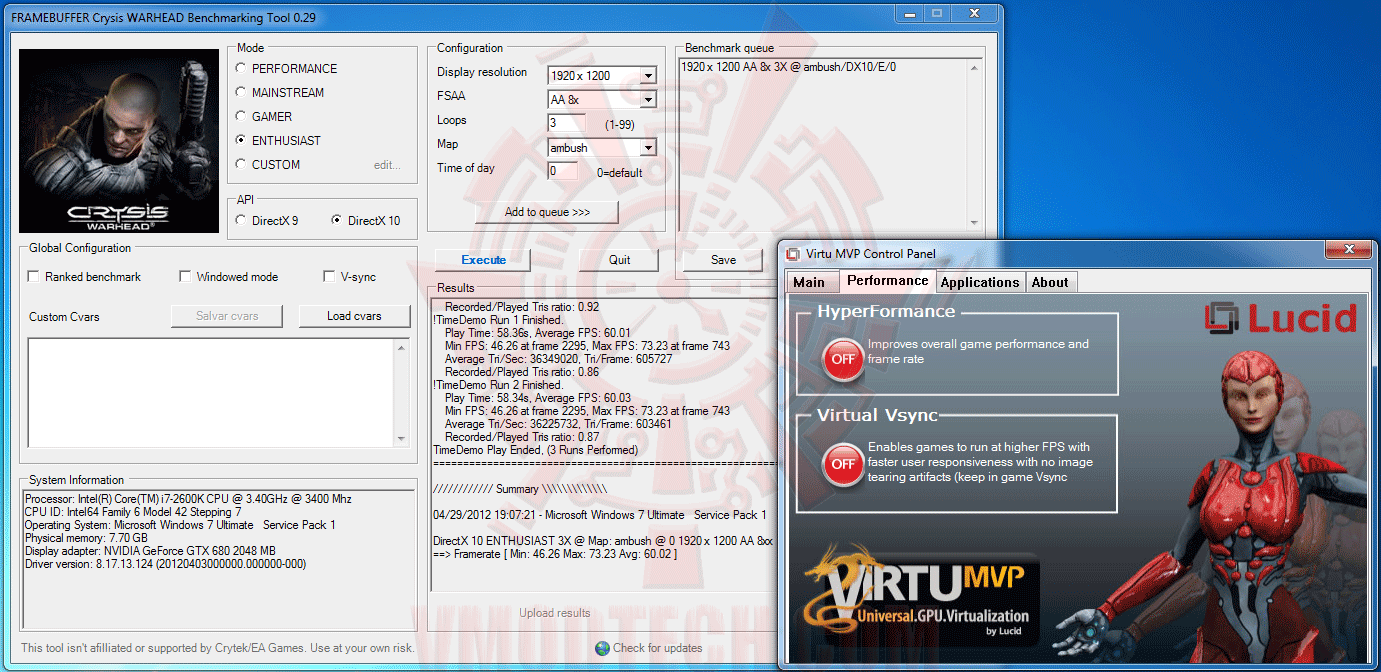1381x672 pixels.
Task: Click the Virtu MVP title bar icon
Action: [x=793, y=254]
